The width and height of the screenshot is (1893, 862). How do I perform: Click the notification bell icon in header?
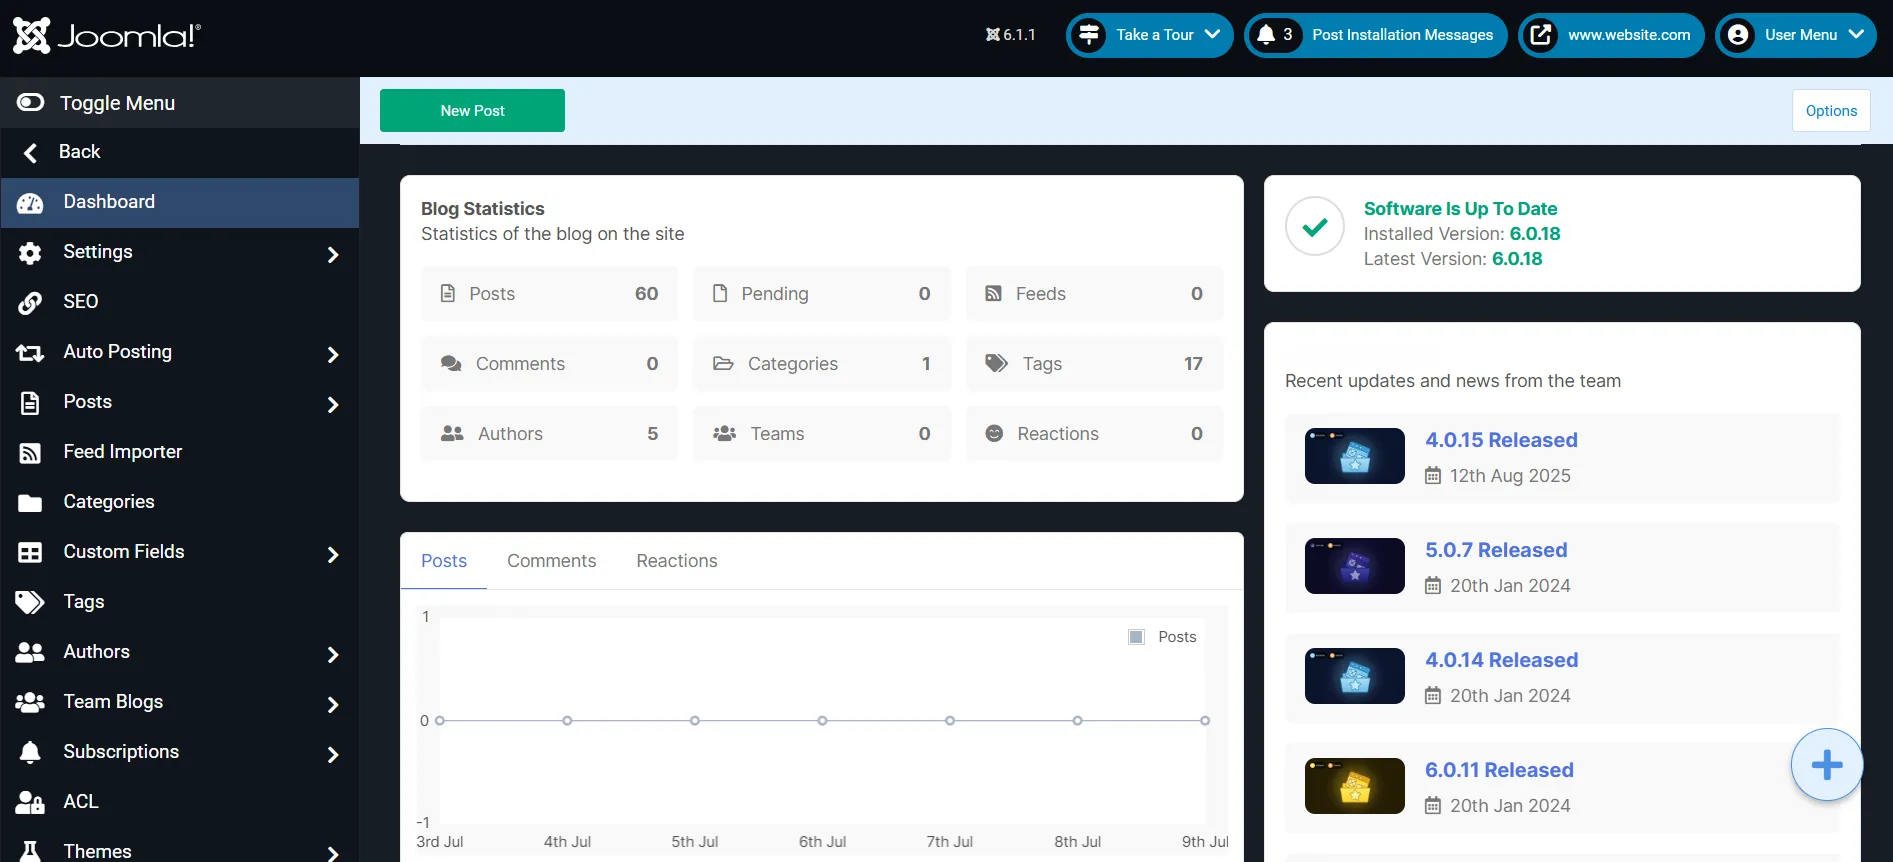pyautogui.click(x=1266, y=35)
